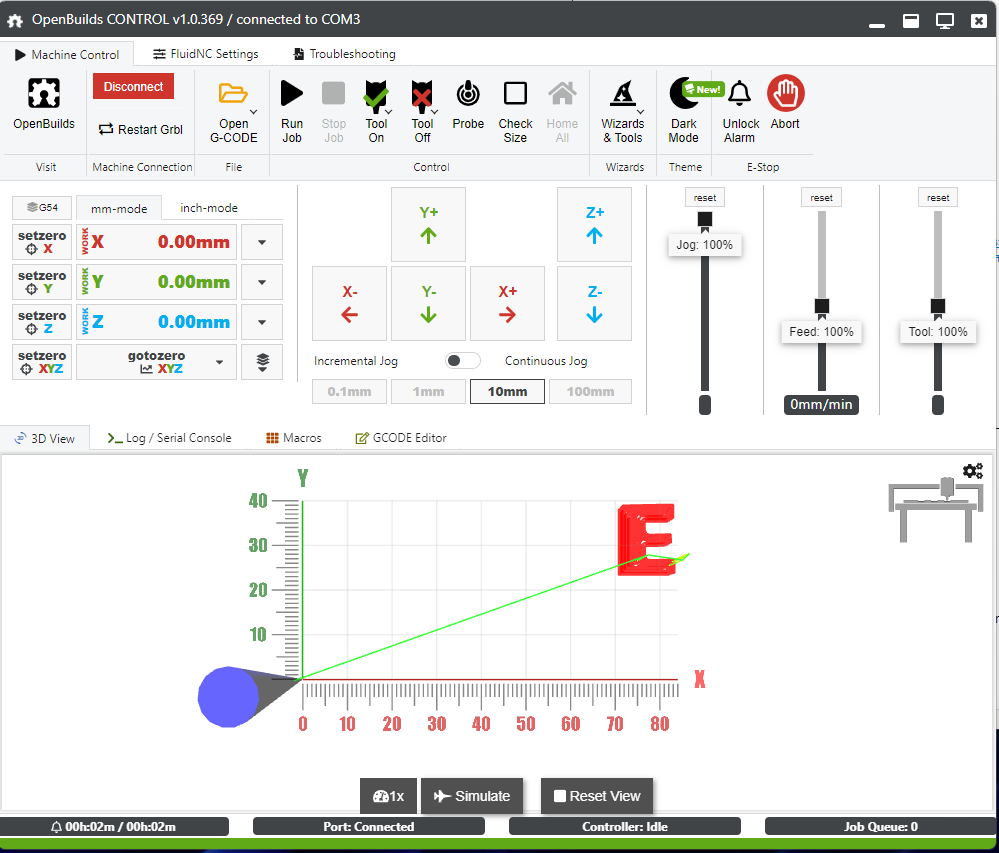Click the Jog override slider handle
This screenshot has width=999, height=853.
point(705,220)
